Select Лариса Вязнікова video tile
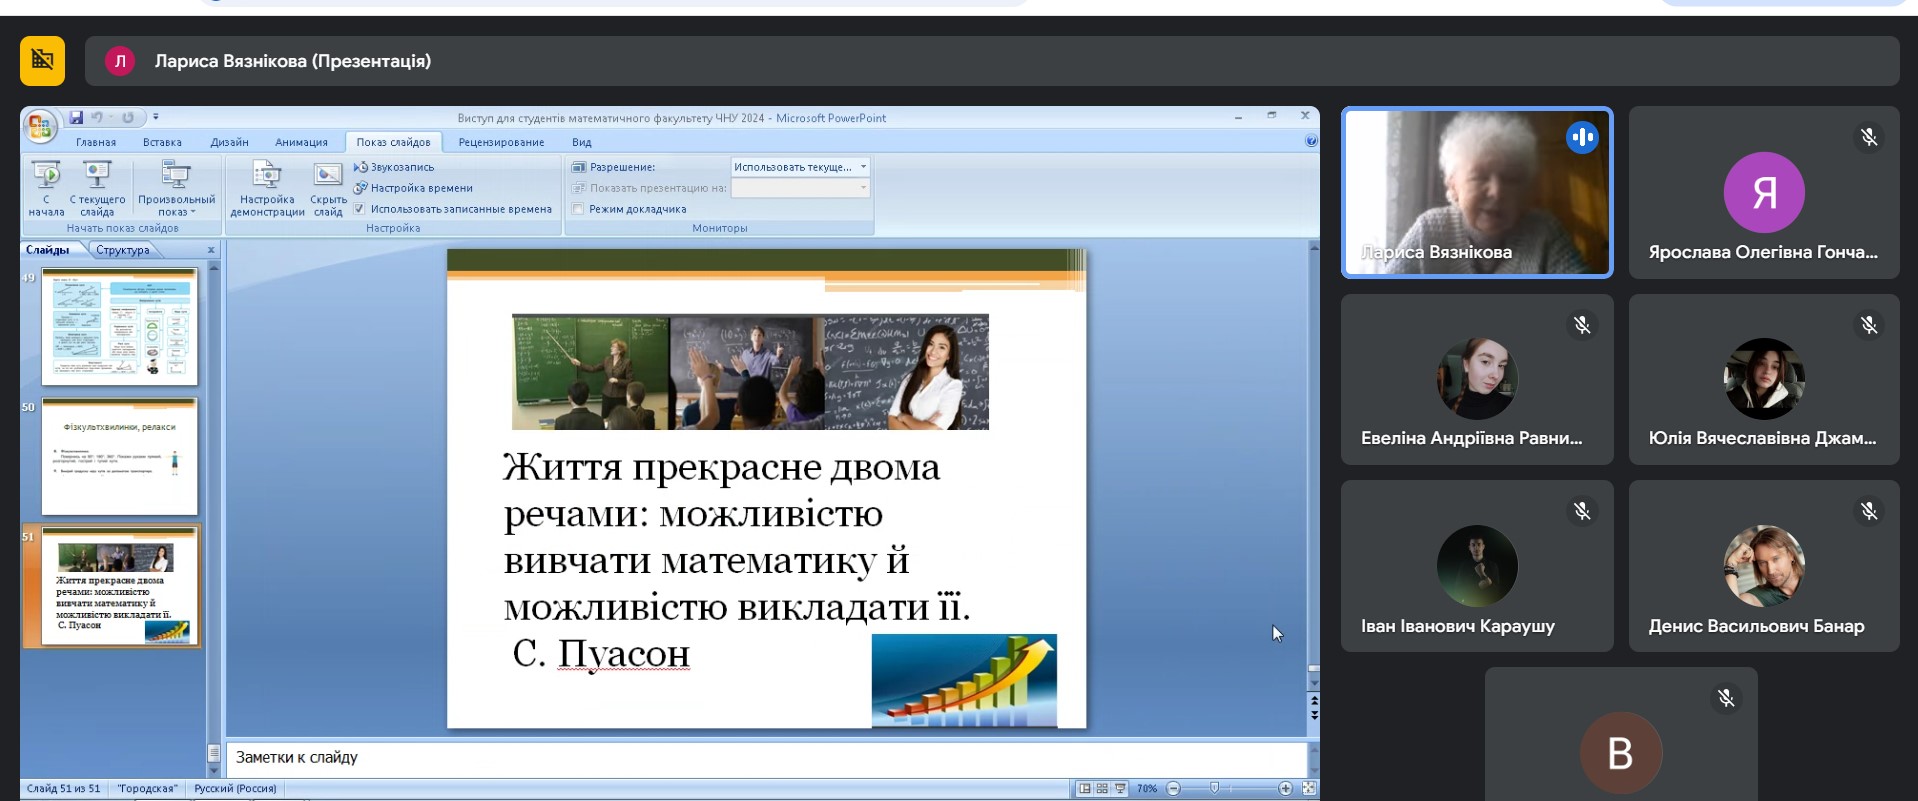 click(x=1477, y=192)
